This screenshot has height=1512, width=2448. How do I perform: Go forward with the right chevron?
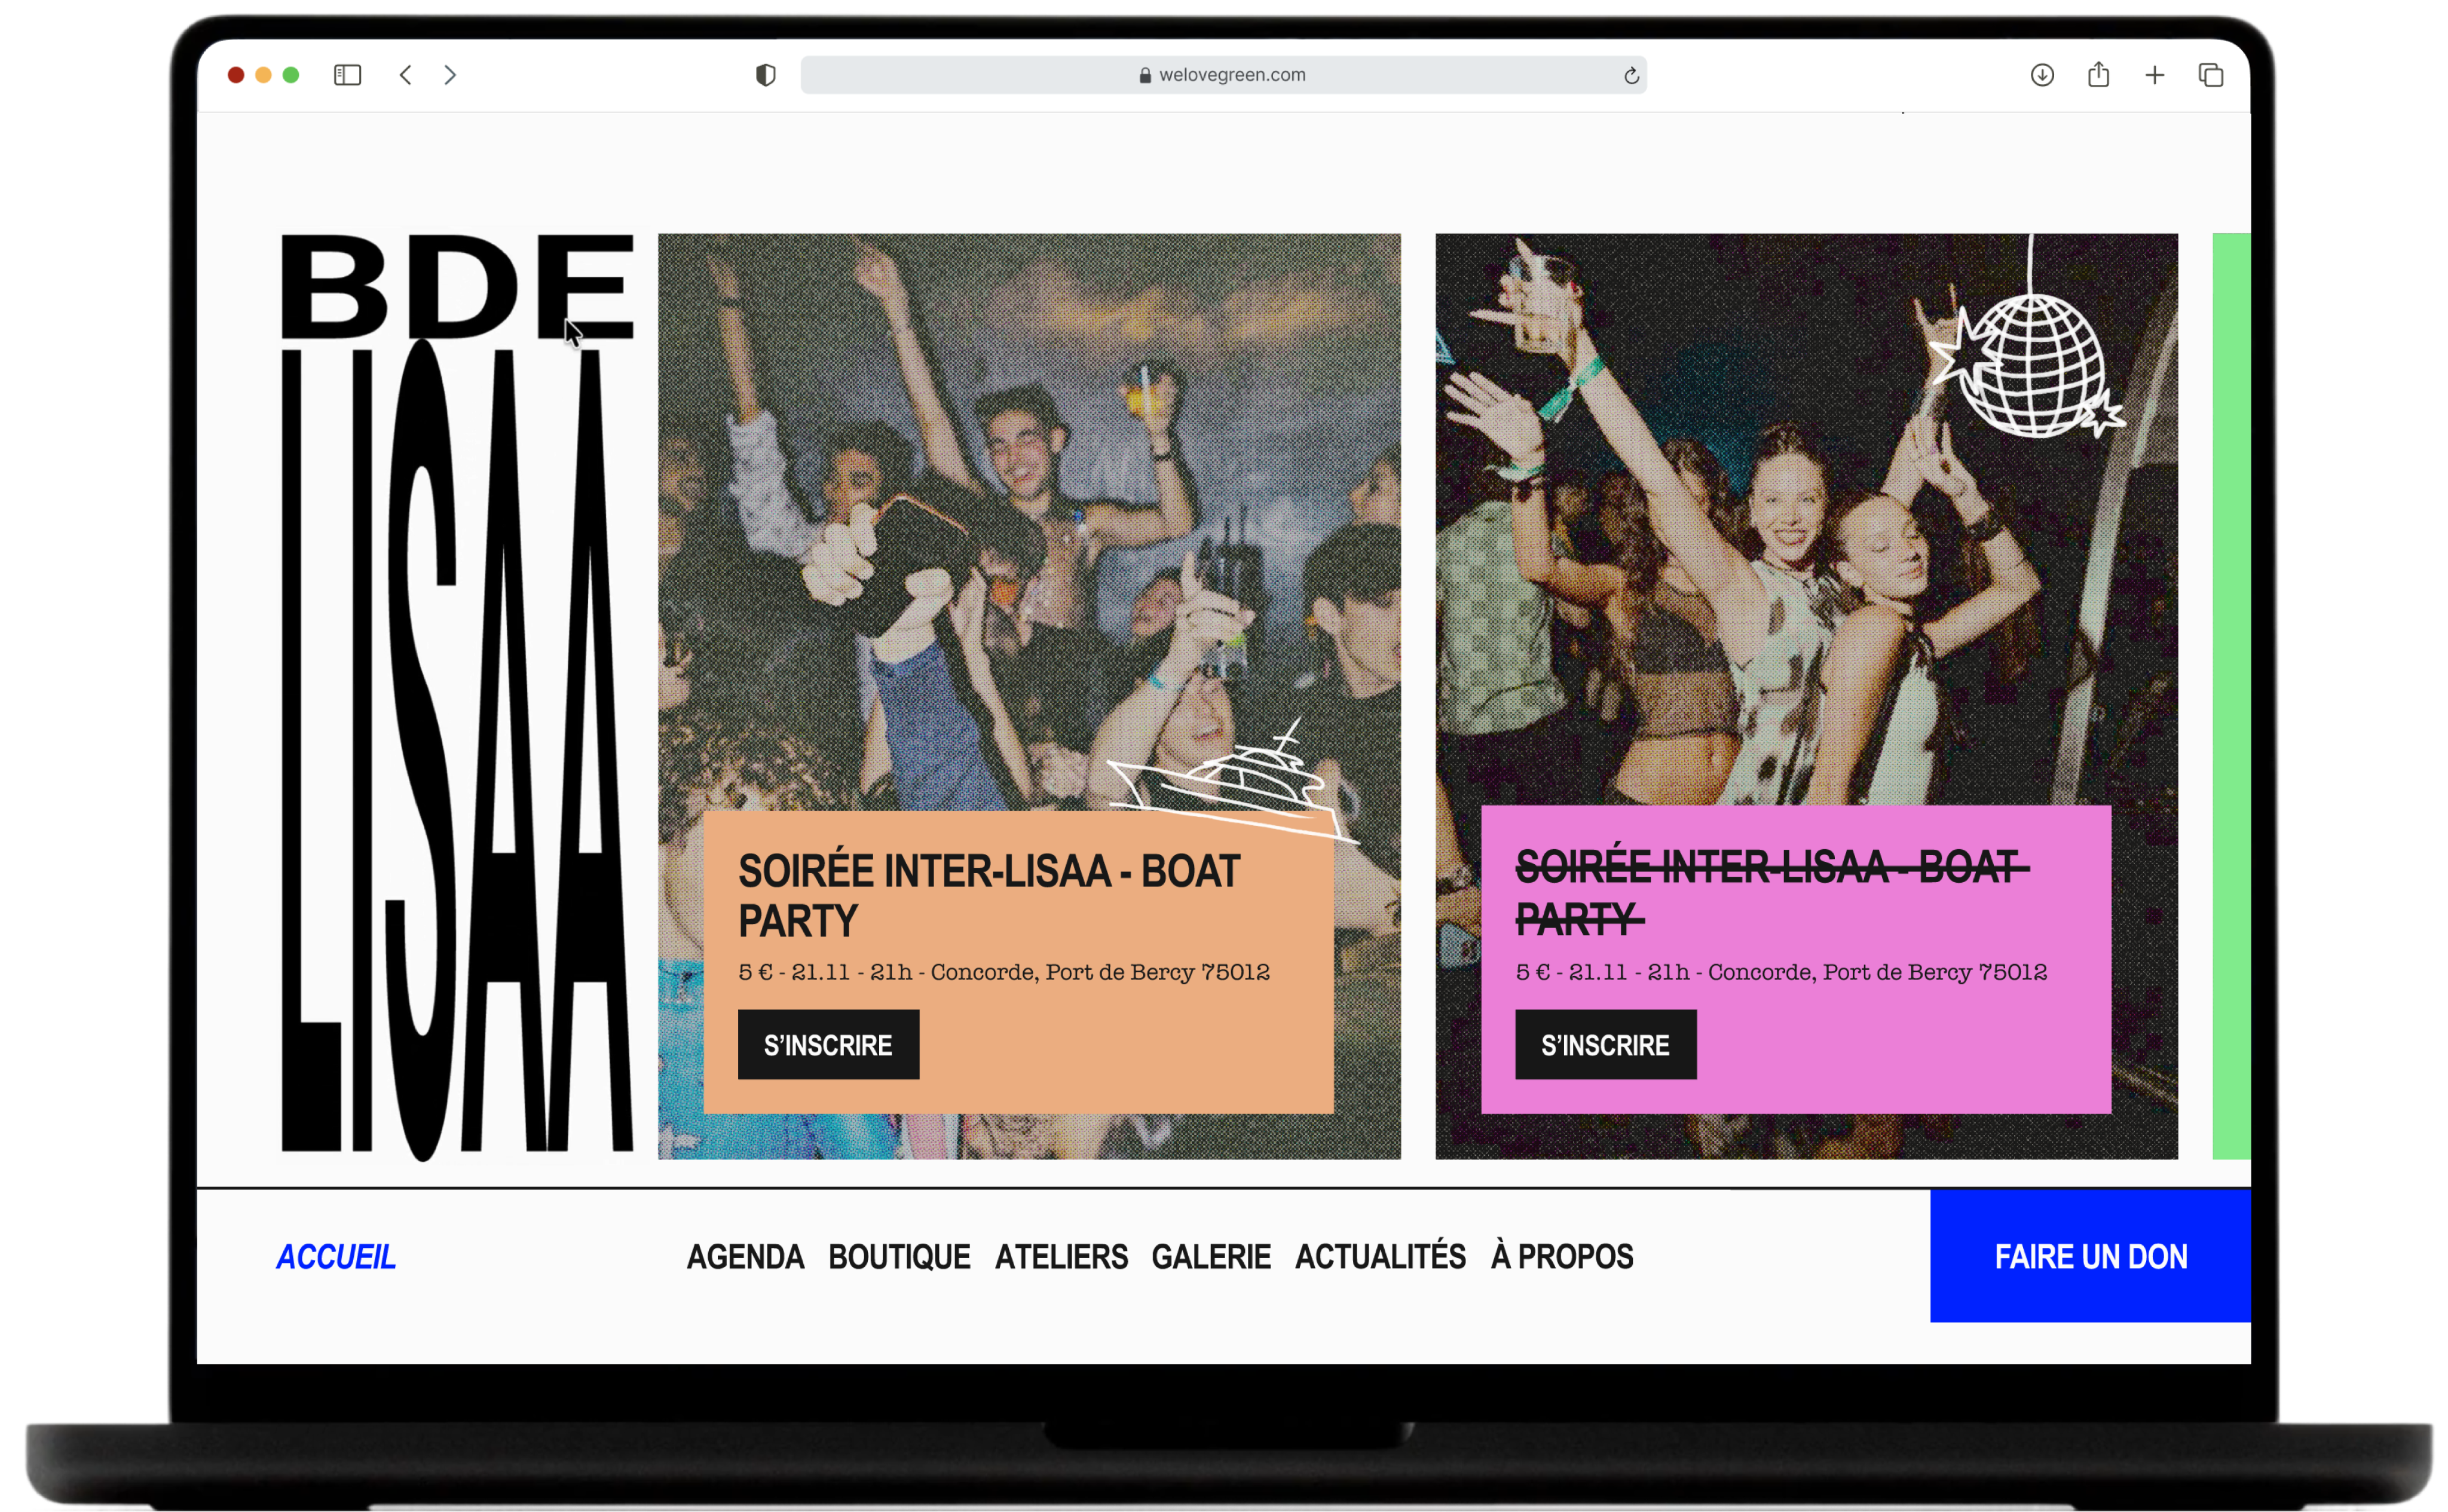point(450,75)
